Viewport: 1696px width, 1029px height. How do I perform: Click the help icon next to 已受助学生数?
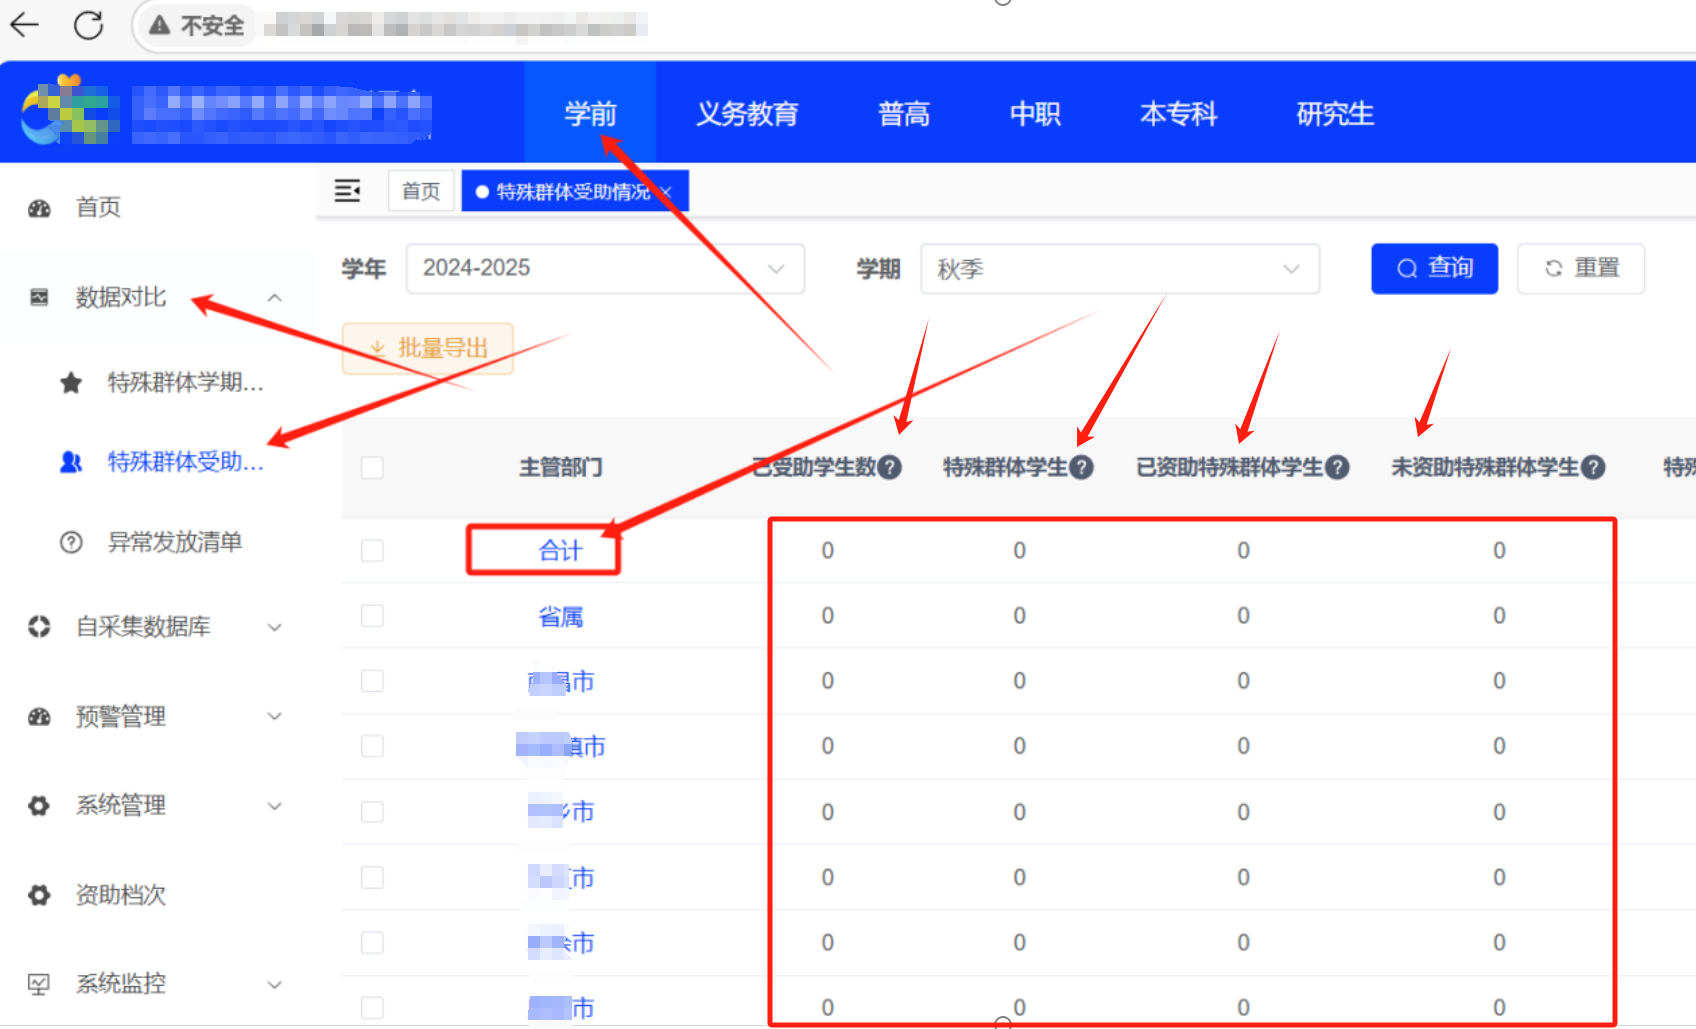point(890,467)
